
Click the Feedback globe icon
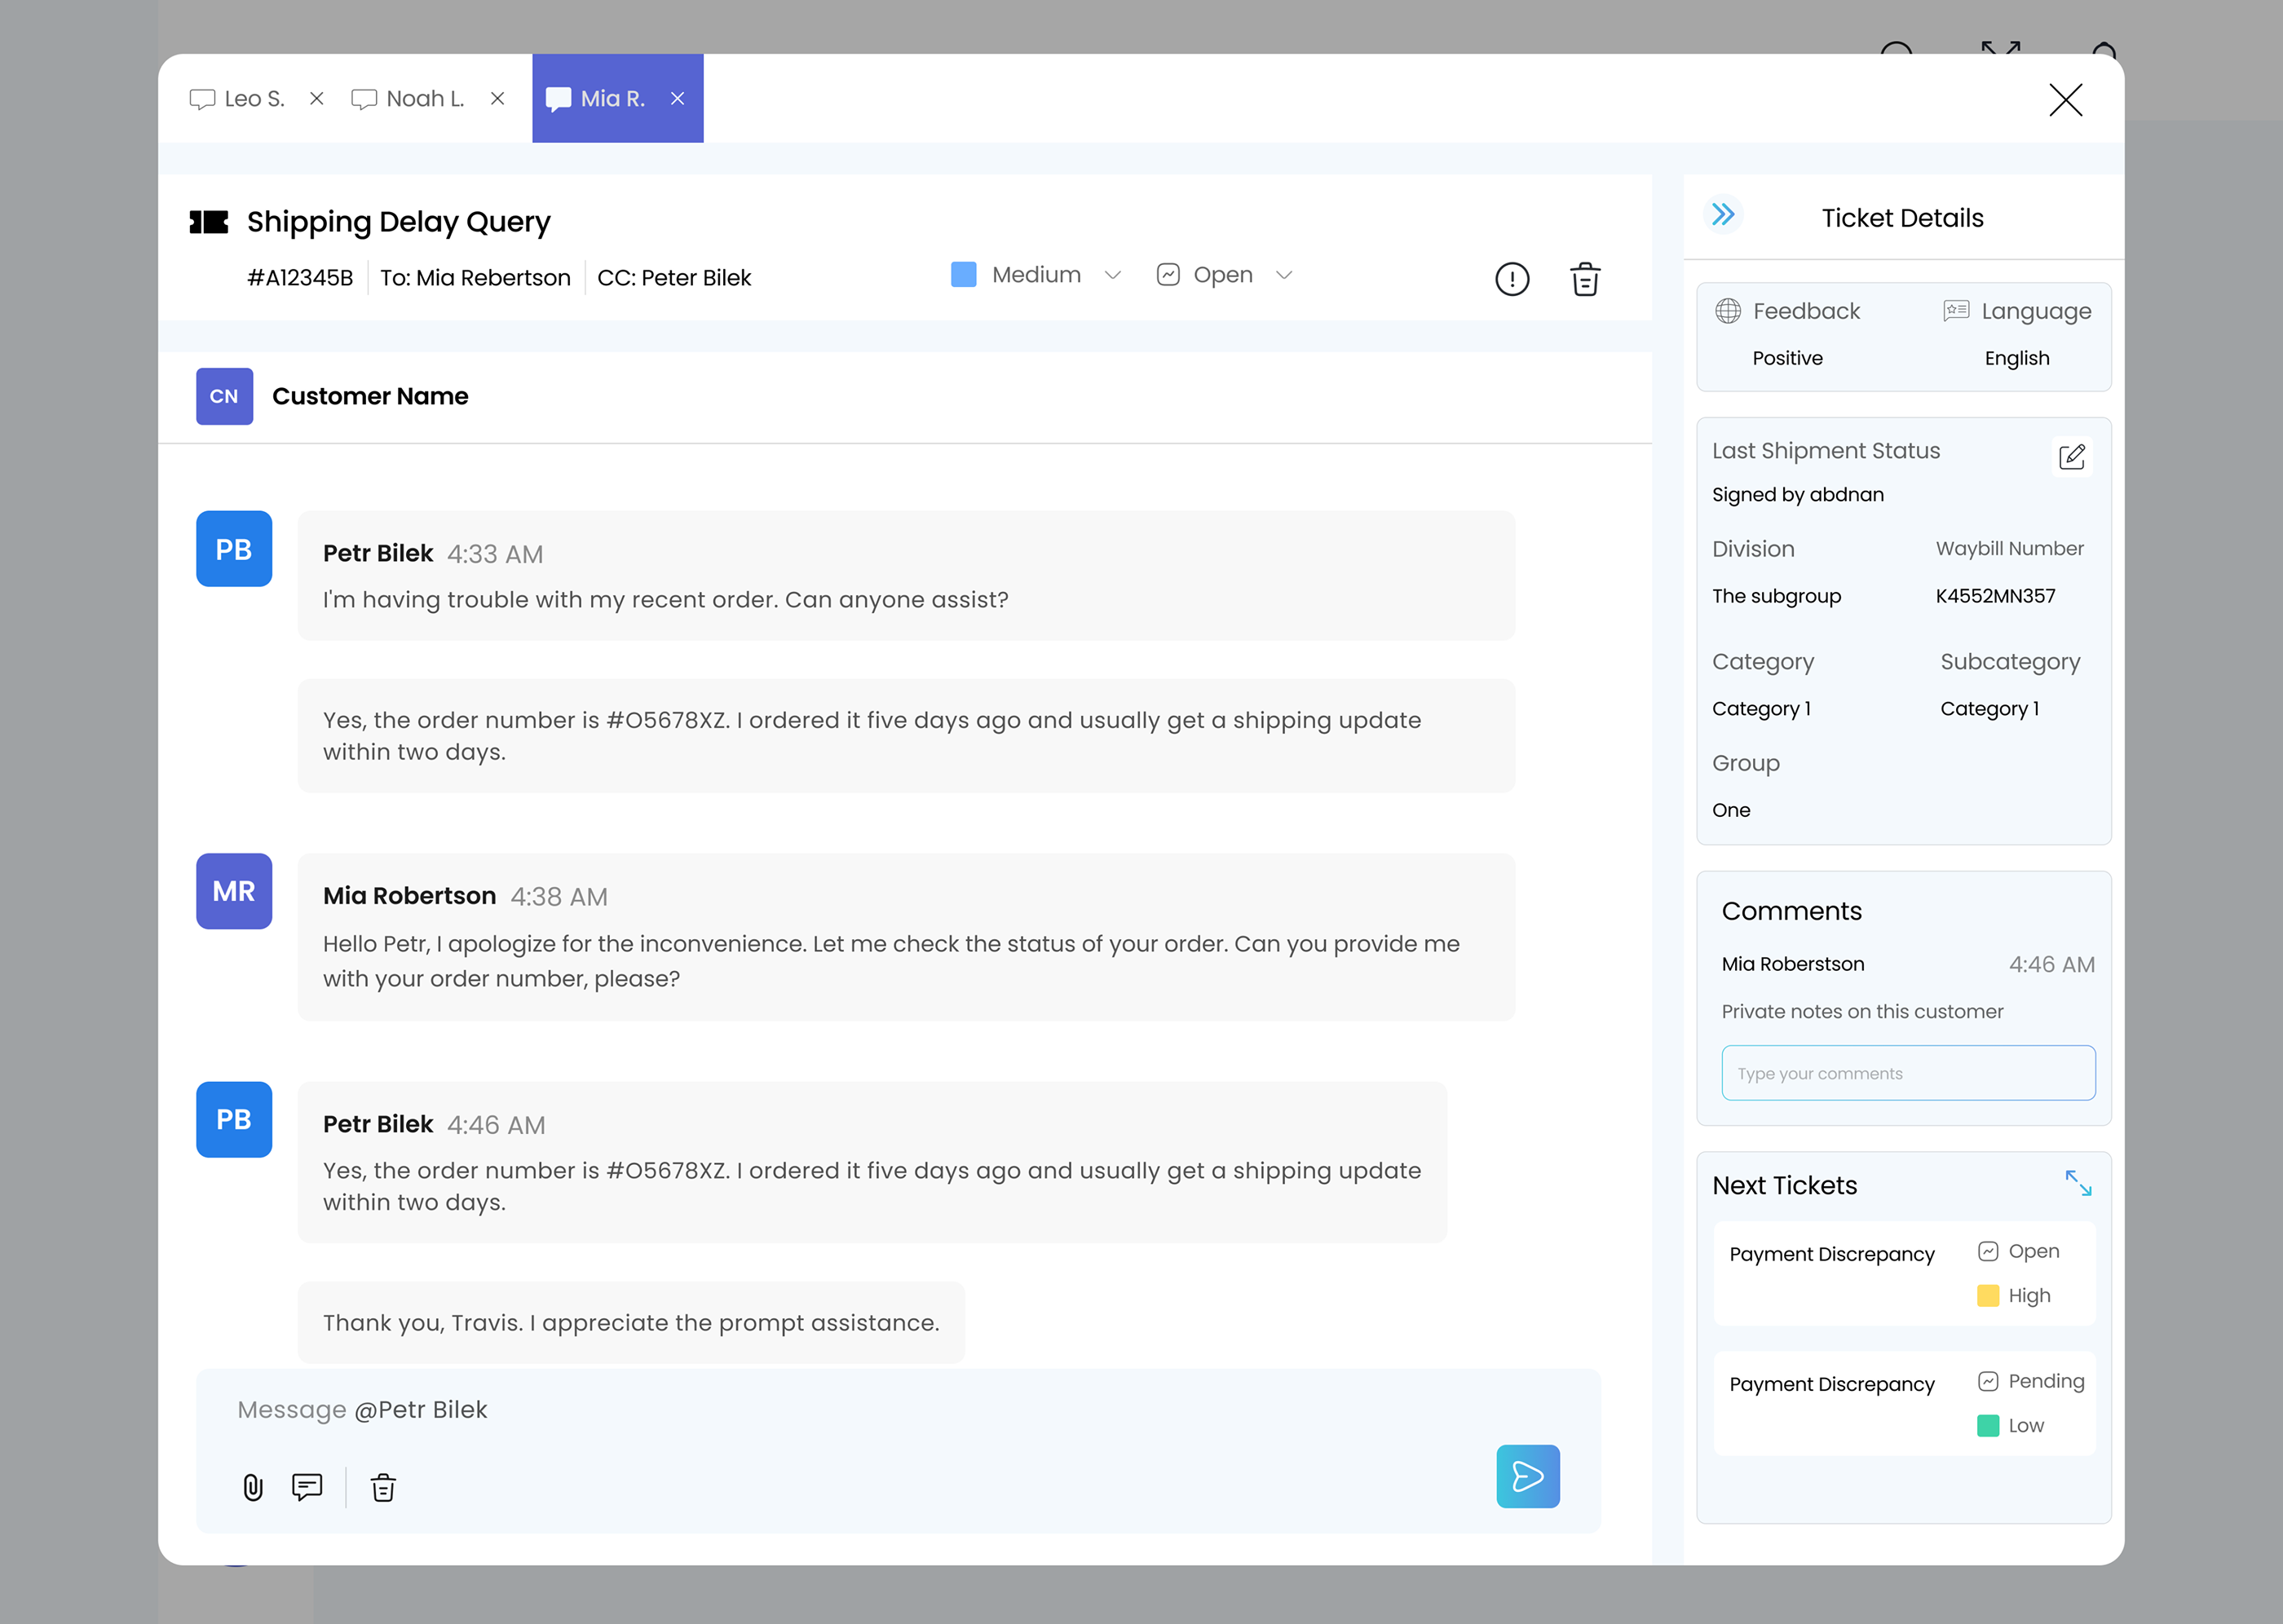1729,310
